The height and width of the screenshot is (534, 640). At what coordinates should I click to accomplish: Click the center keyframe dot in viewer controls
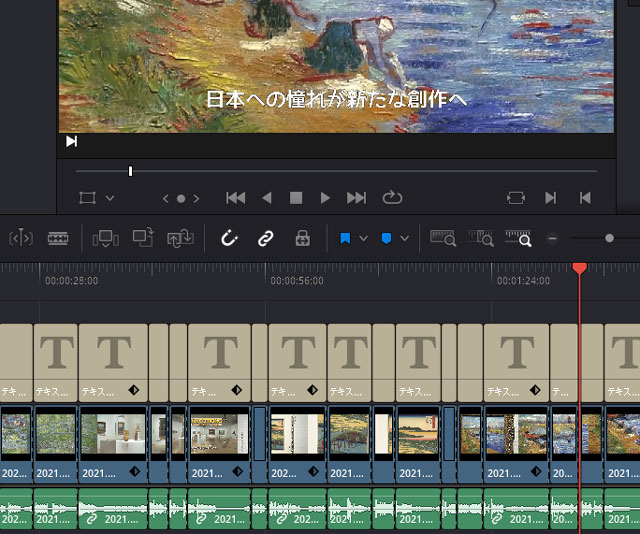point(181,198)
